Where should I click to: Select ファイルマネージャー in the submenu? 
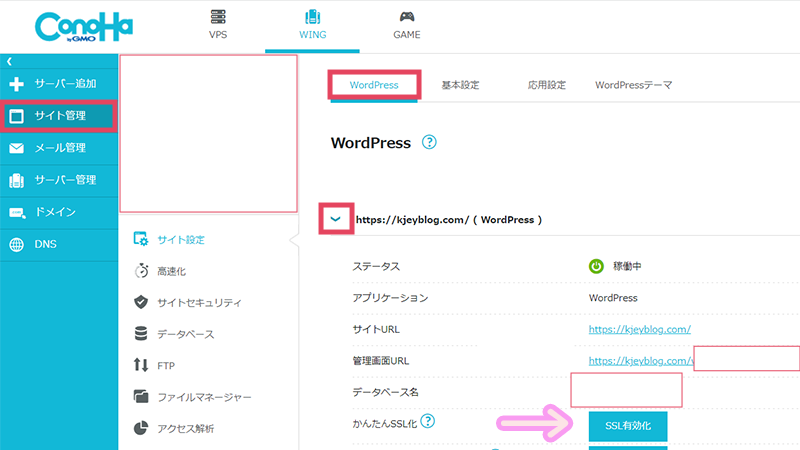[204, 397]
